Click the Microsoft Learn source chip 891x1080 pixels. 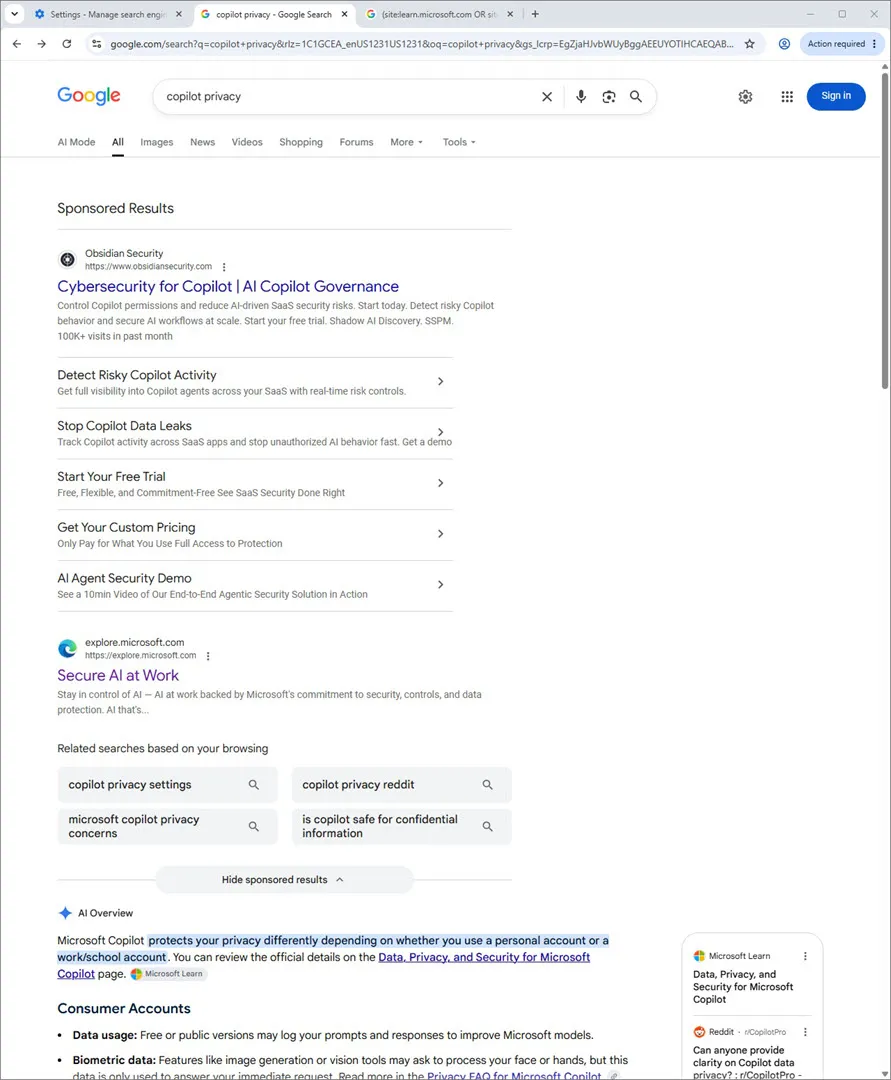click(x=168, y=974)
